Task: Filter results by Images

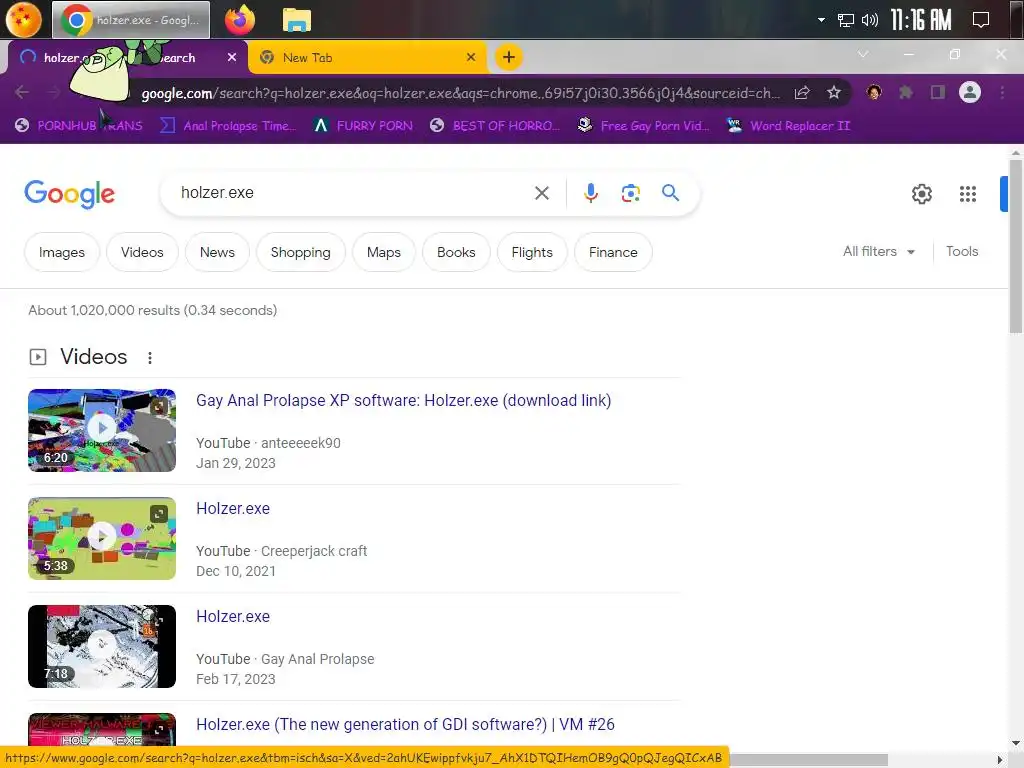Action: click(x=62, y=252)
